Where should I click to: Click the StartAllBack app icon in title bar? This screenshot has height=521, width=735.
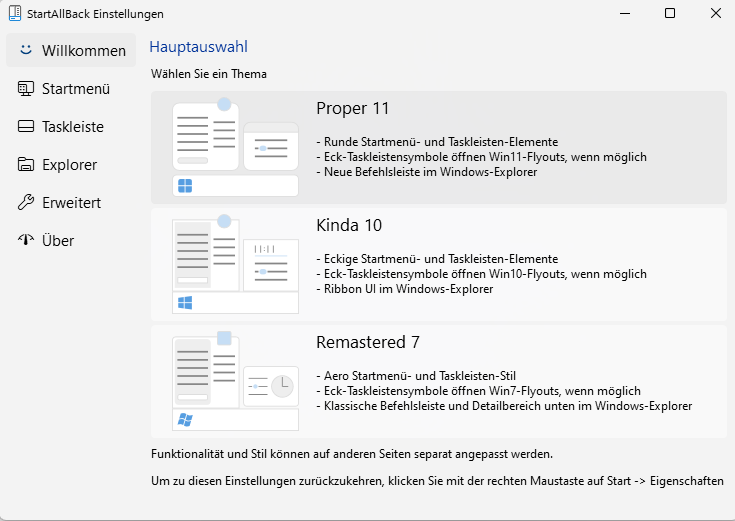click(x=15, y=14)
